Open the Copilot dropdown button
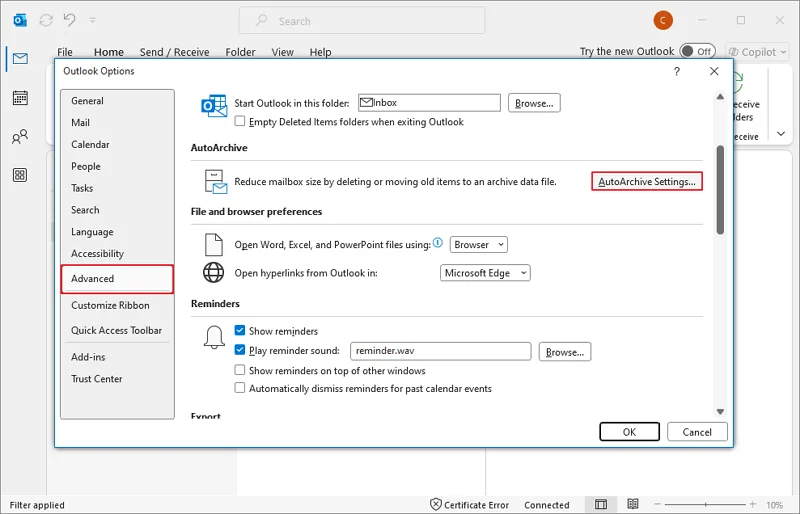Screen dimensions: 800x514 pos(757,52)
